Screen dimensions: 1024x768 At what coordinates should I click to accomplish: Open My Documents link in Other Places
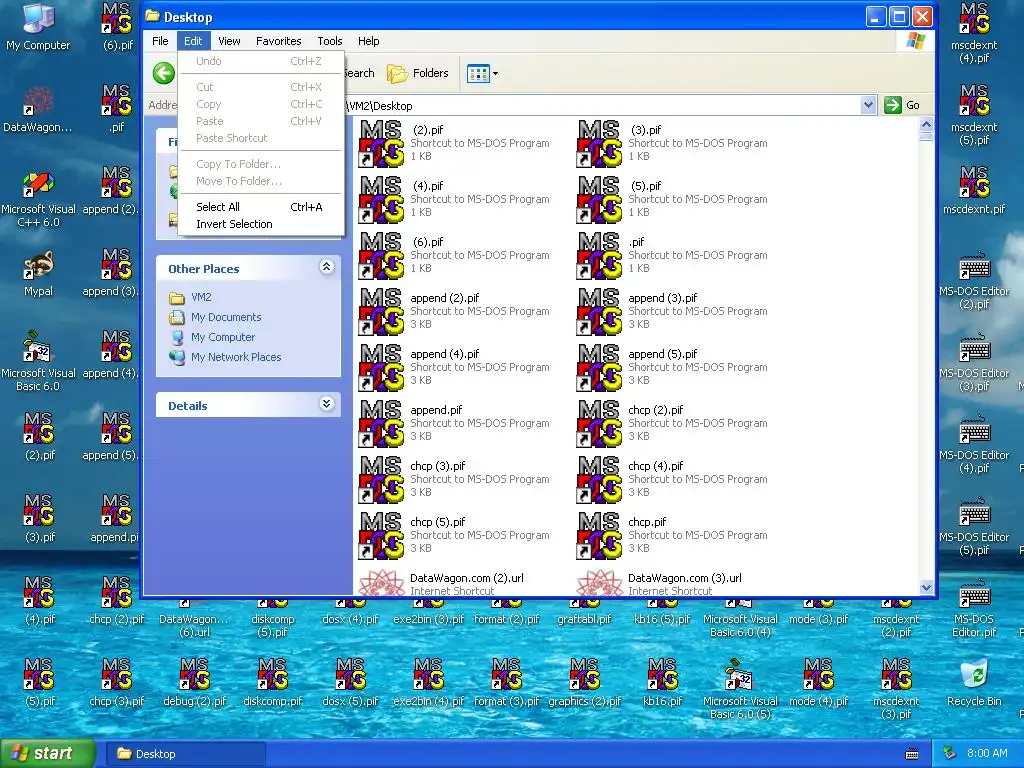[x=226, y=317]
